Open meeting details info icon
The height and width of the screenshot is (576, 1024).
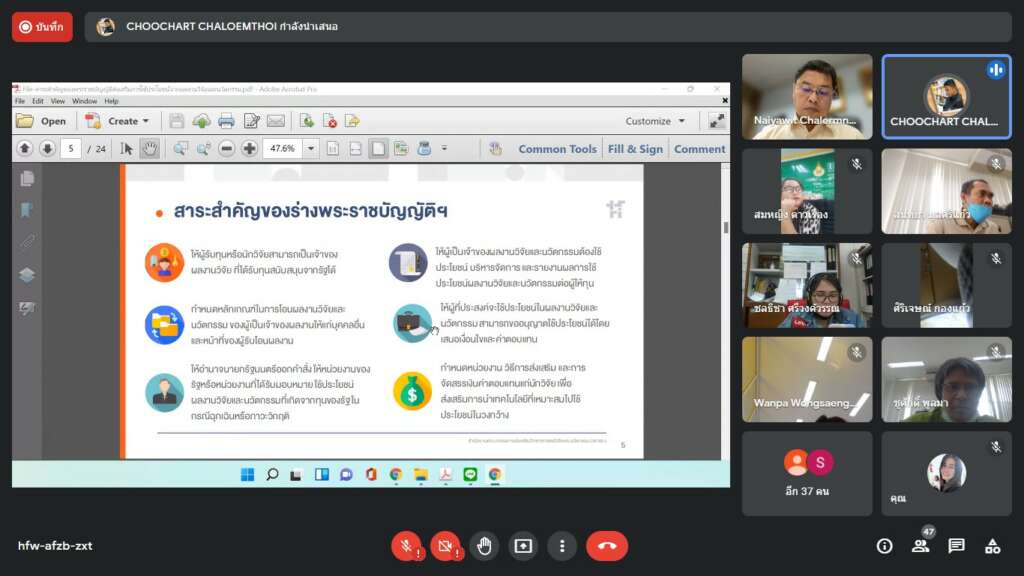click(x=884, y=546)
